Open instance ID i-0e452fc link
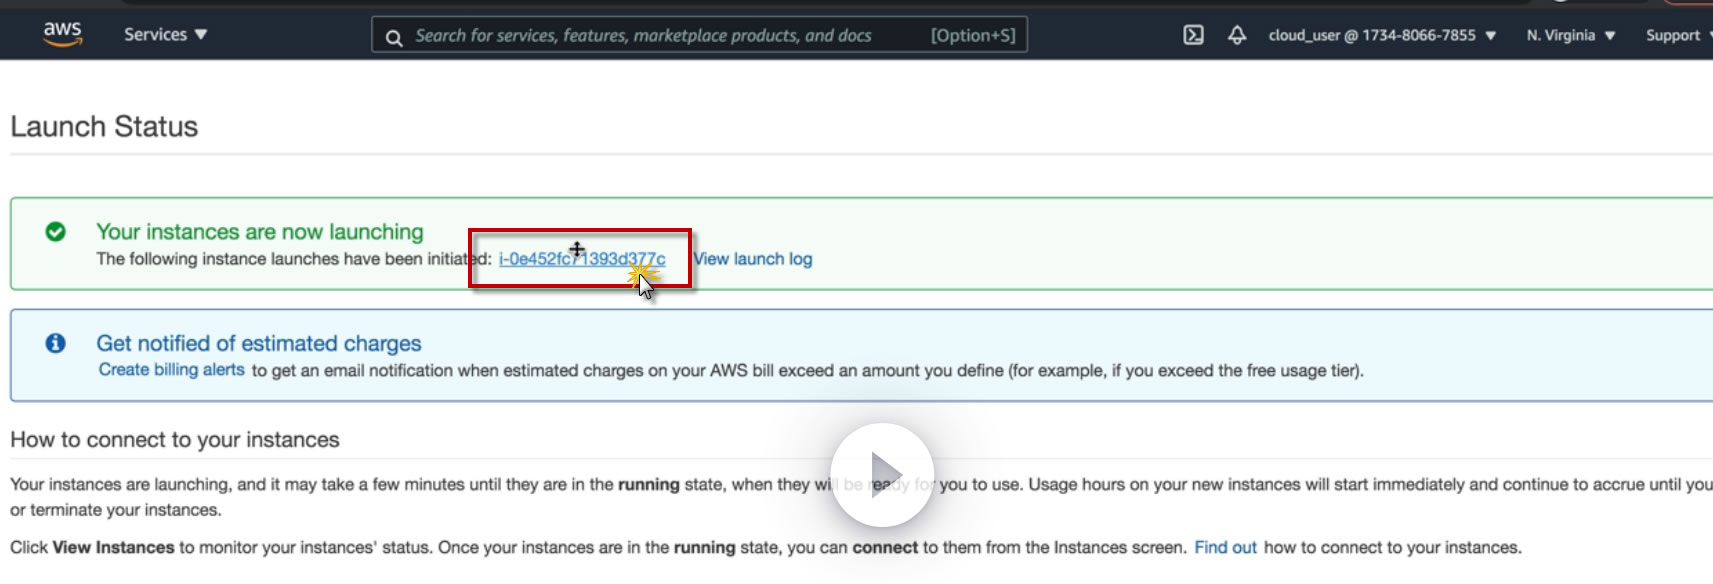This screenshot has height=584, width=1713. (582, 259)
